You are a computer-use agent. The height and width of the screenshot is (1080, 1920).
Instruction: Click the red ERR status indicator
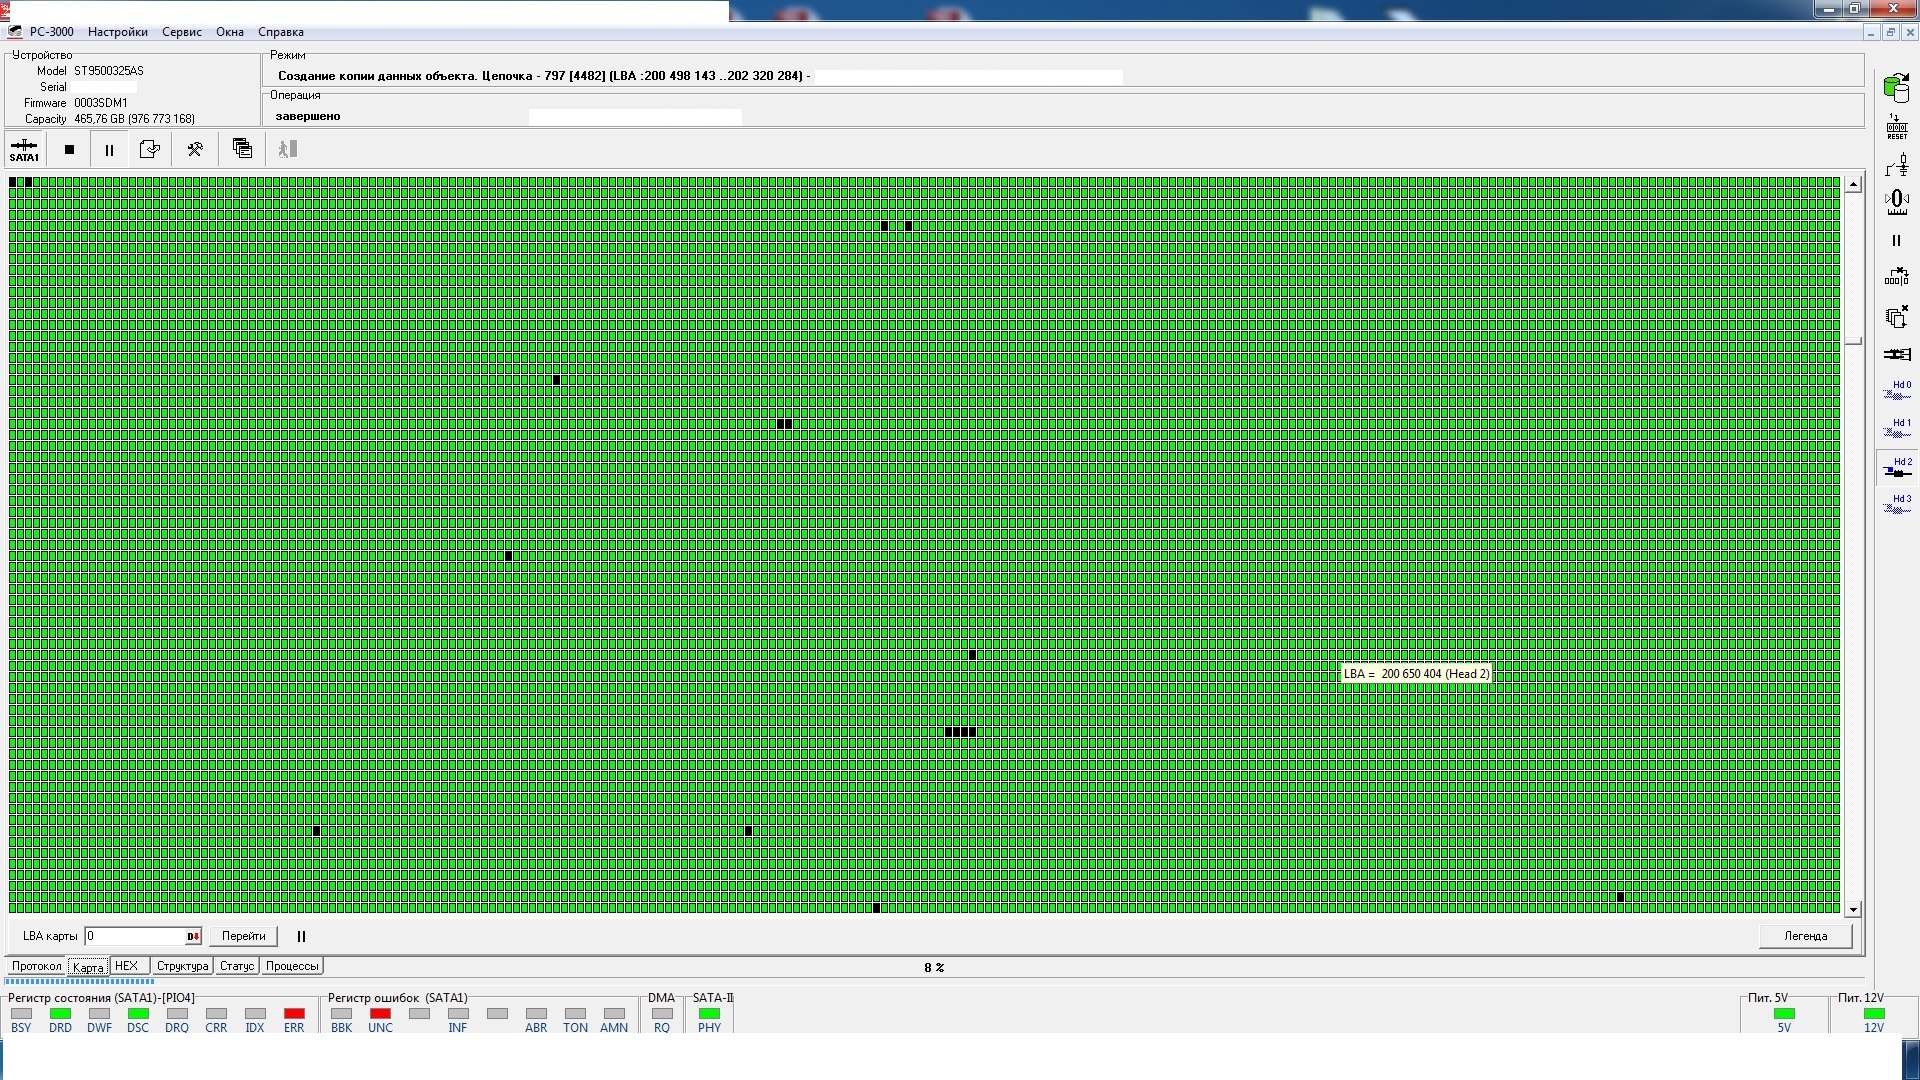tap(294, 1014)
